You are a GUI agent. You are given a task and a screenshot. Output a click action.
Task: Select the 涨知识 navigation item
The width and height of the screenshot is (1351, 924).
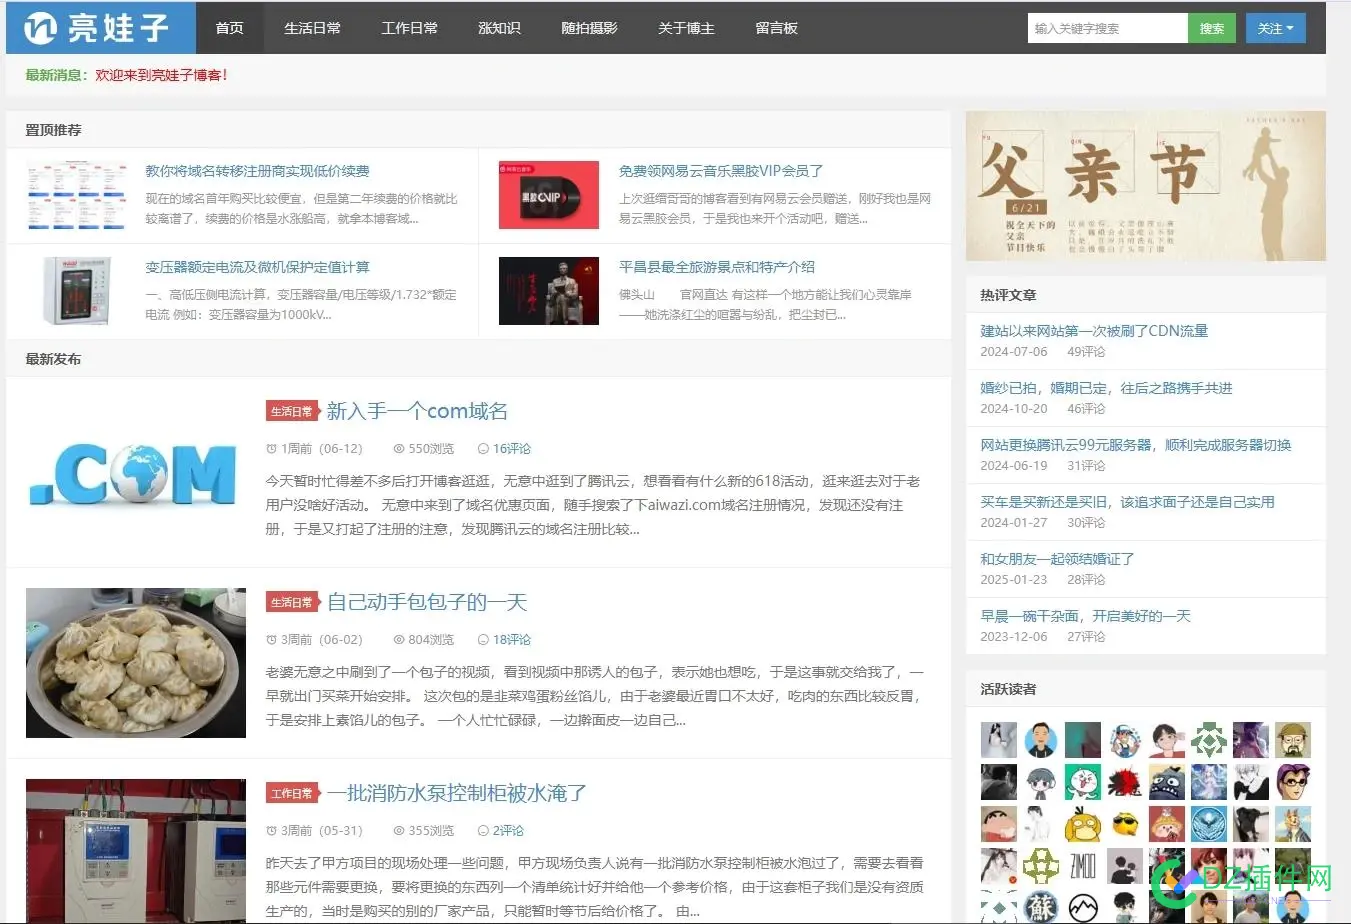coord(499,28)
